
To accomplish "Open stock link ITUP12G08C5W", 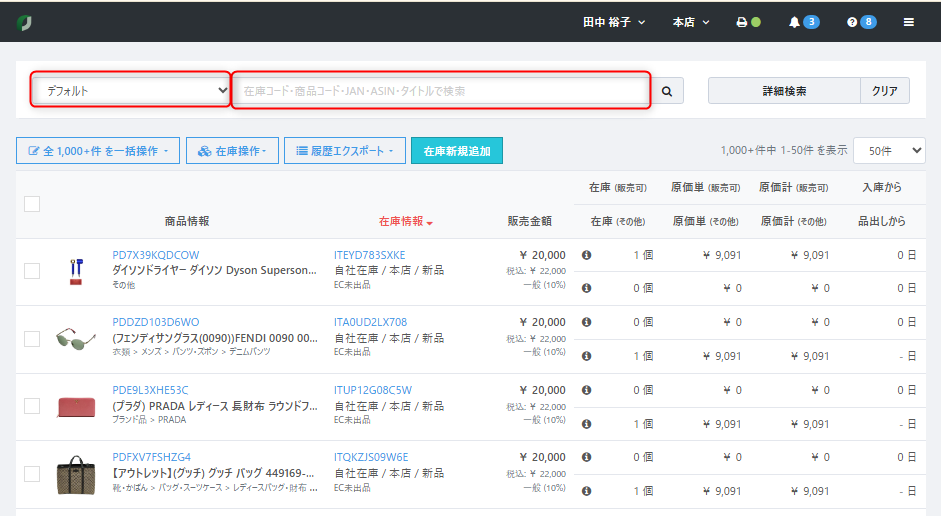I will (373, 390).
